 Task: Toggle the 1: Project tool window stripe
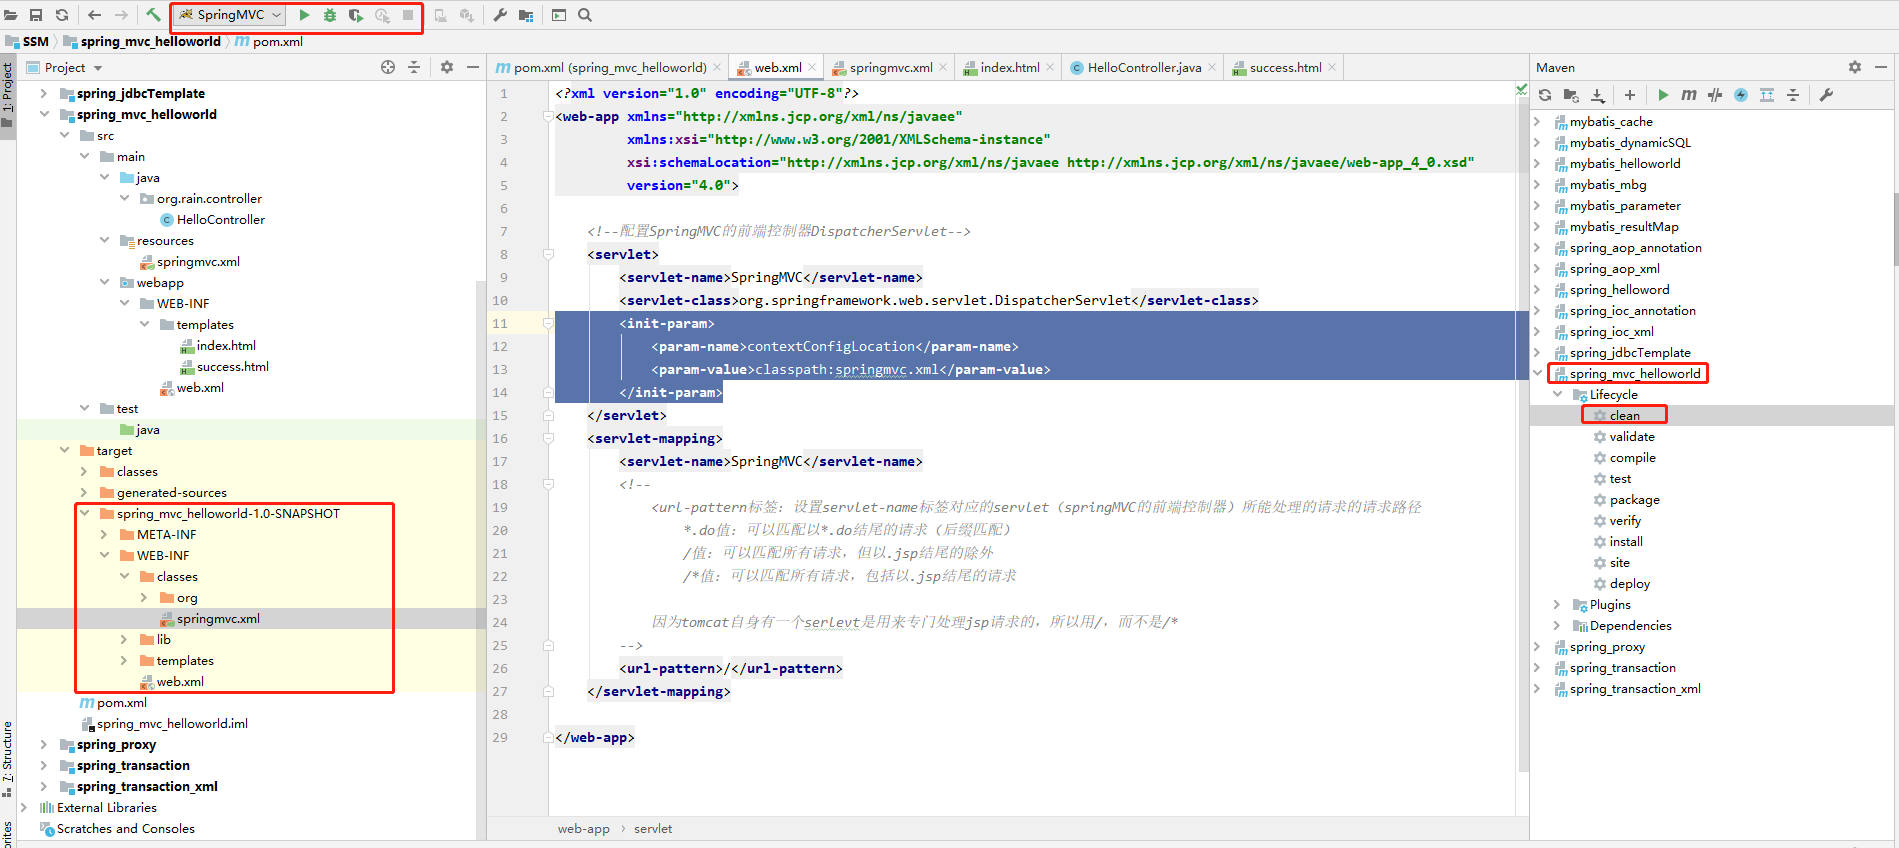pos(7,95)
